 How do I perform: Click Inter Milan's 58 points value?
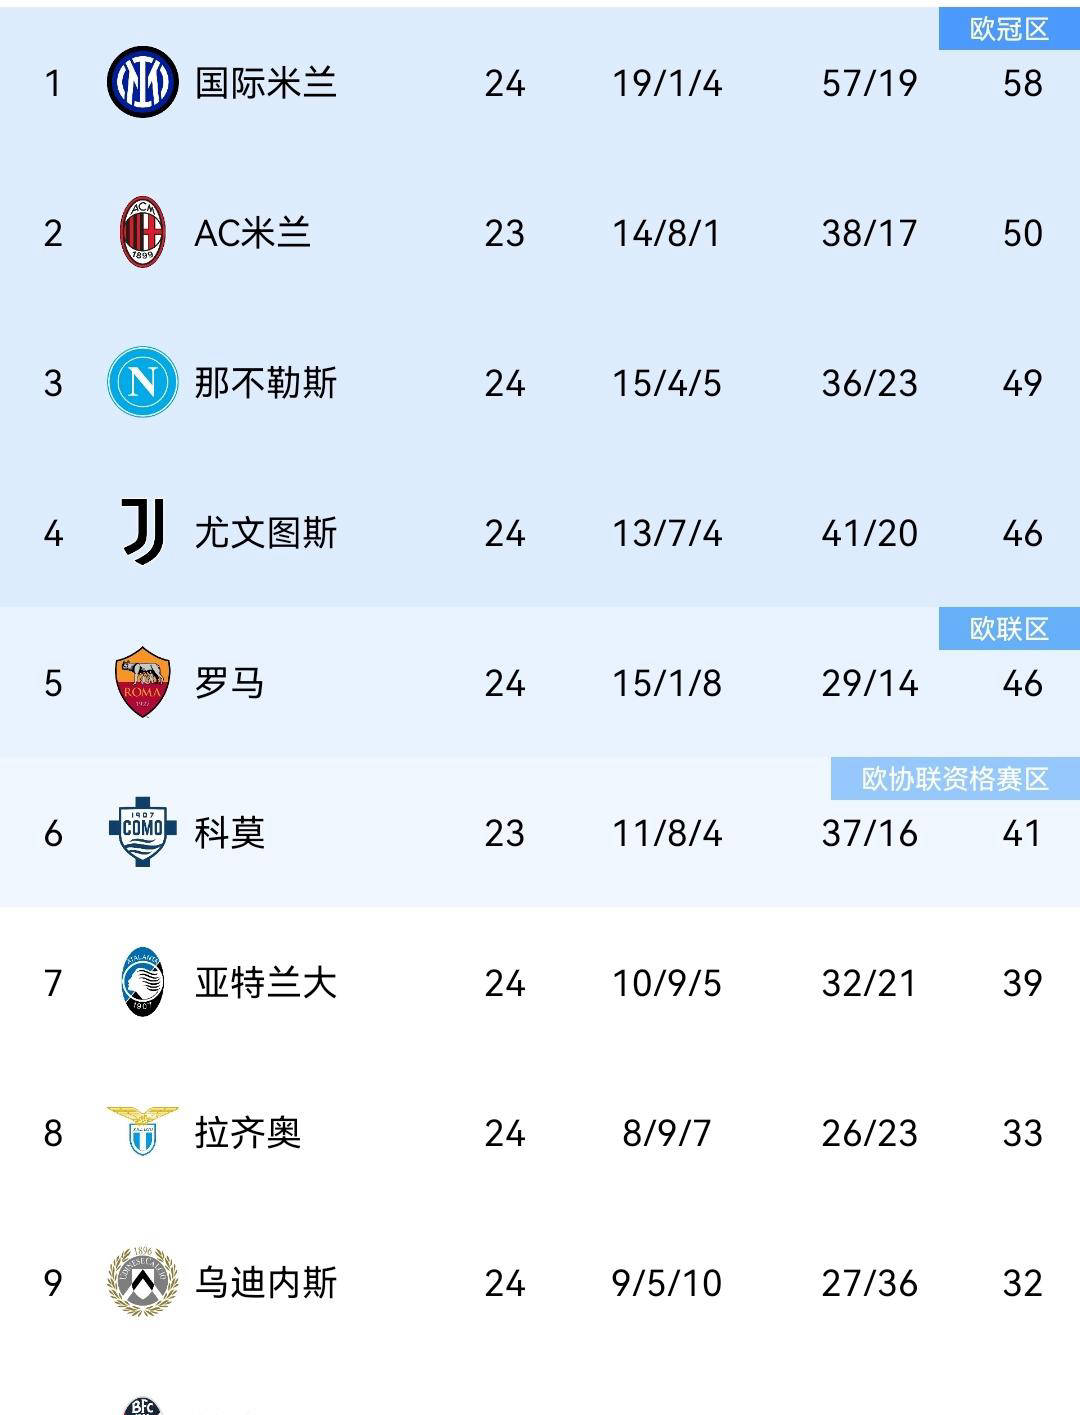click(x=1022, y=83)
